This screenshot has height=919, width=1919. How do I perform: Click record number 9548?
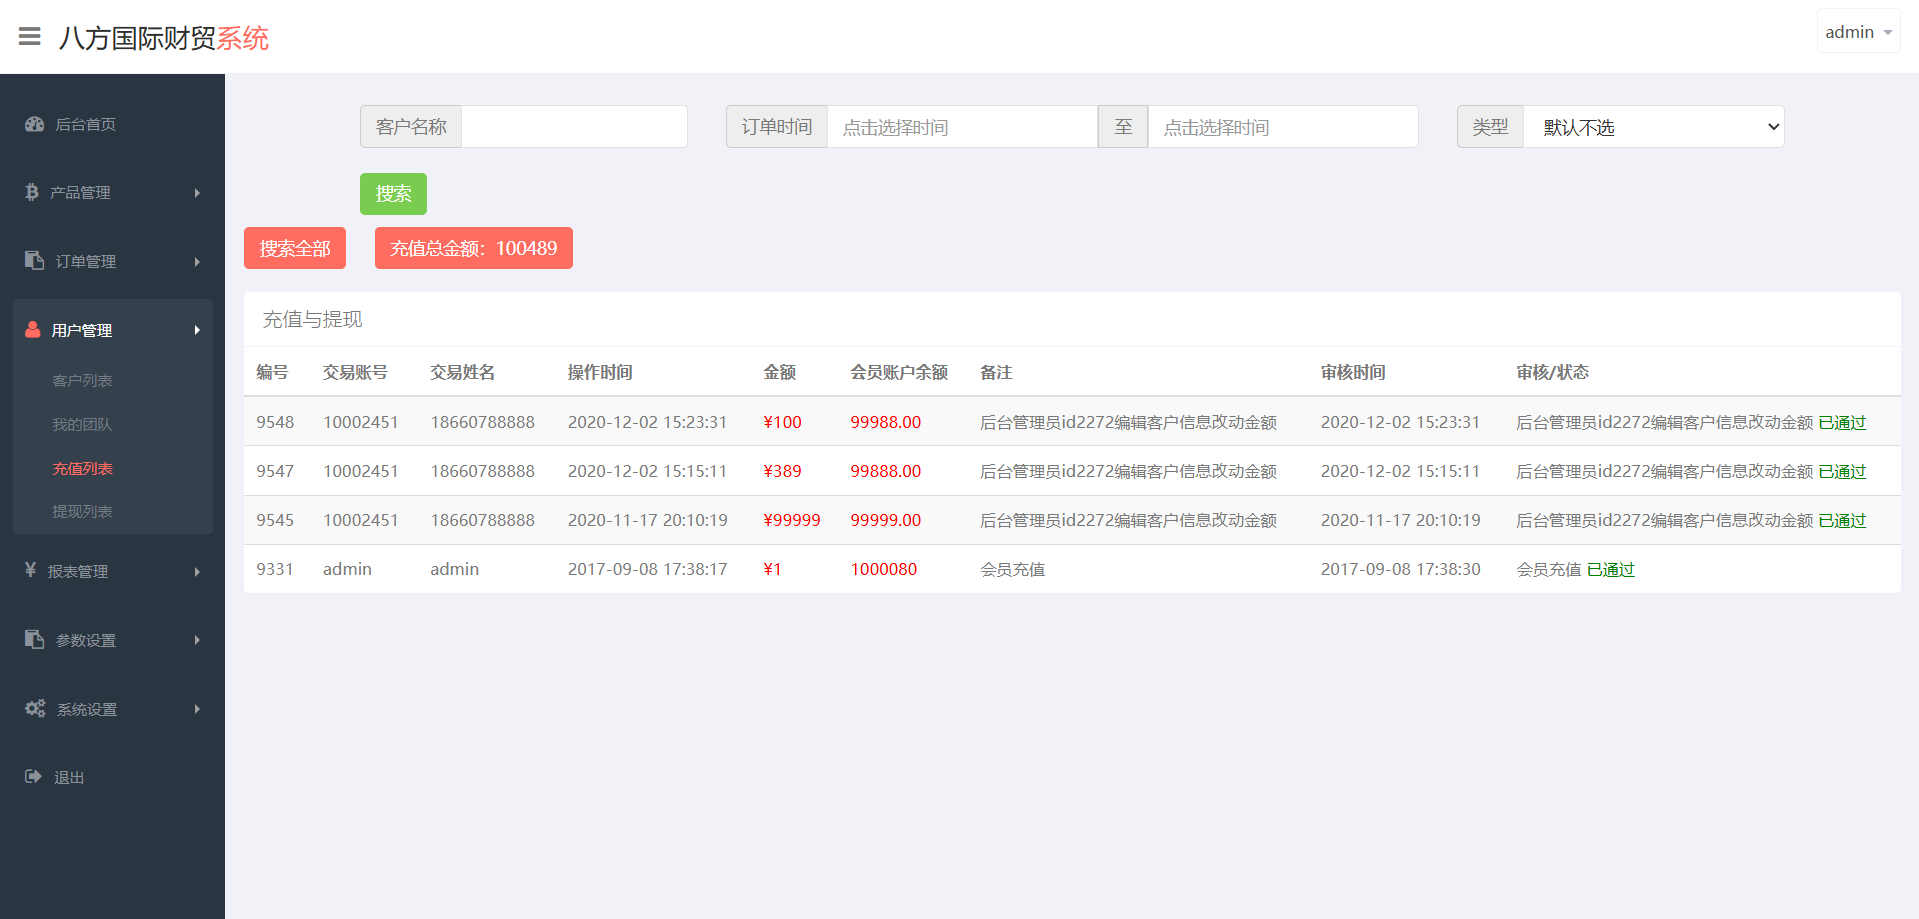[275, 422]
